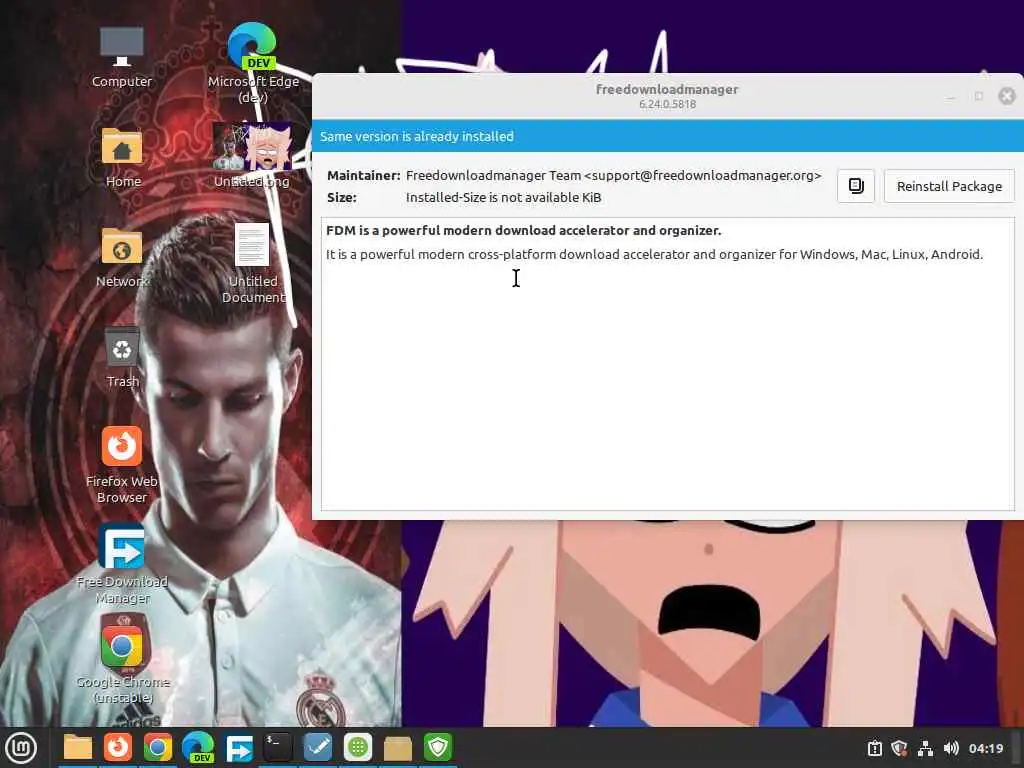Screen dimensions: 1024x768
Task: Open Home folder desktop icon
Action: tap(122, 157)
